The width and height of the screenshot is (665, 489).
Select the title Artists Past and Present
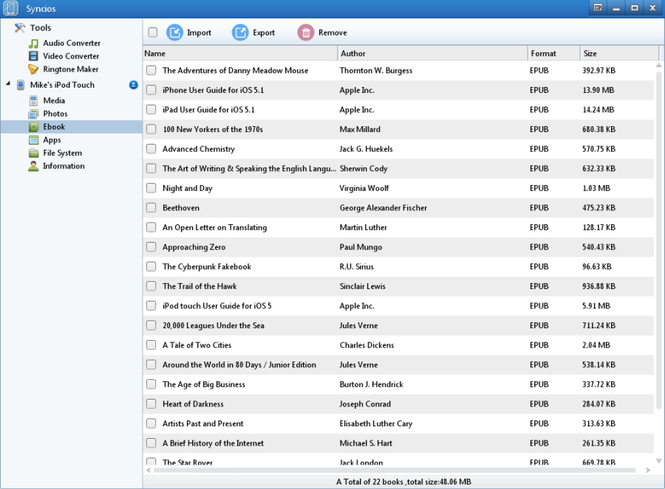click(203, 424)
